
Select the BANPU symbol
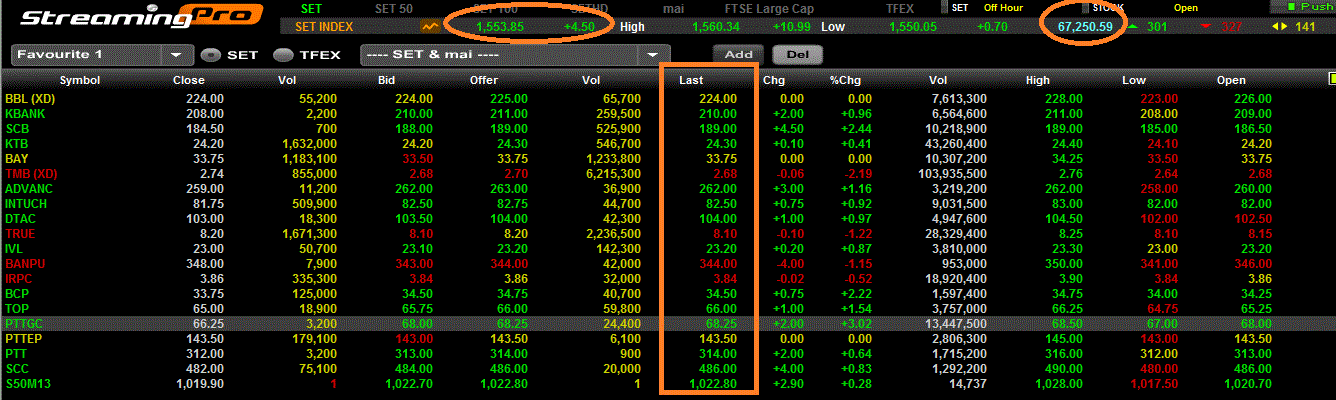(26, 264)
